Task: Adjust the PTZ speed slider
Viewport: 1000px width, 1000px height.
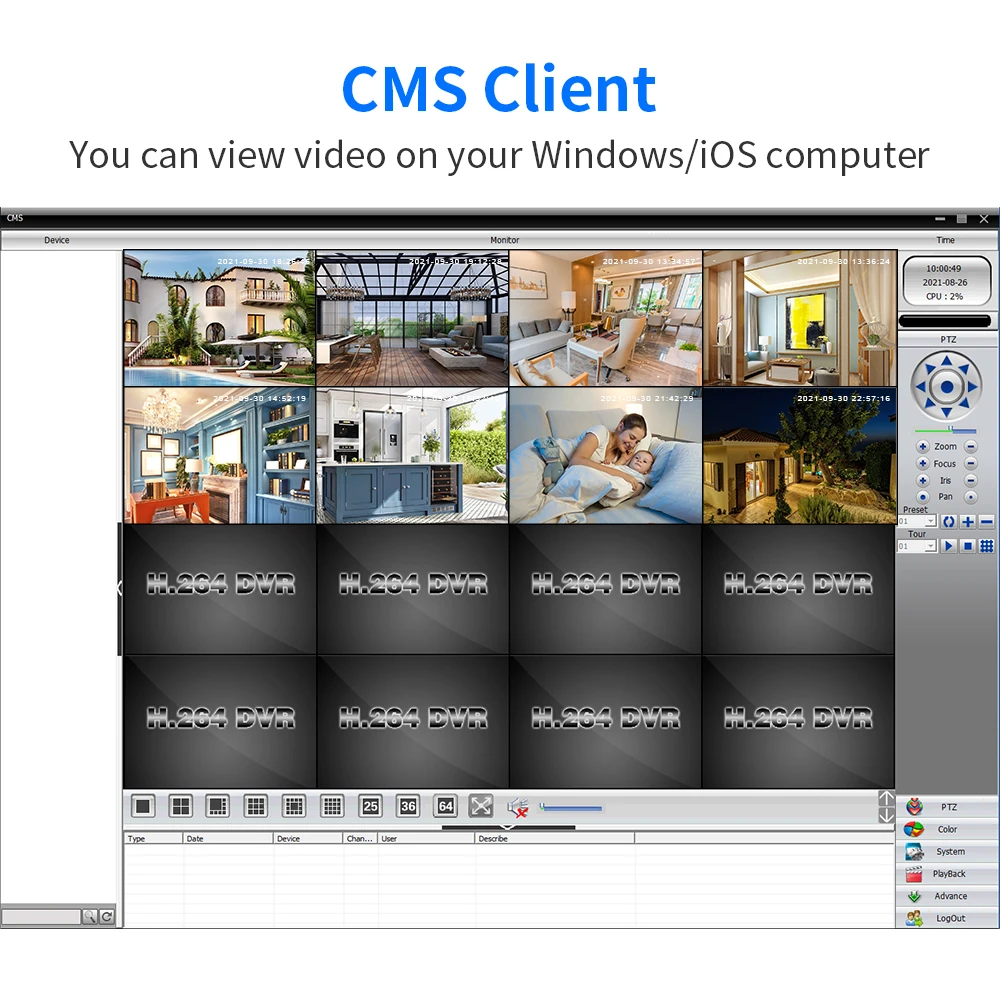Action: (945, 430)
